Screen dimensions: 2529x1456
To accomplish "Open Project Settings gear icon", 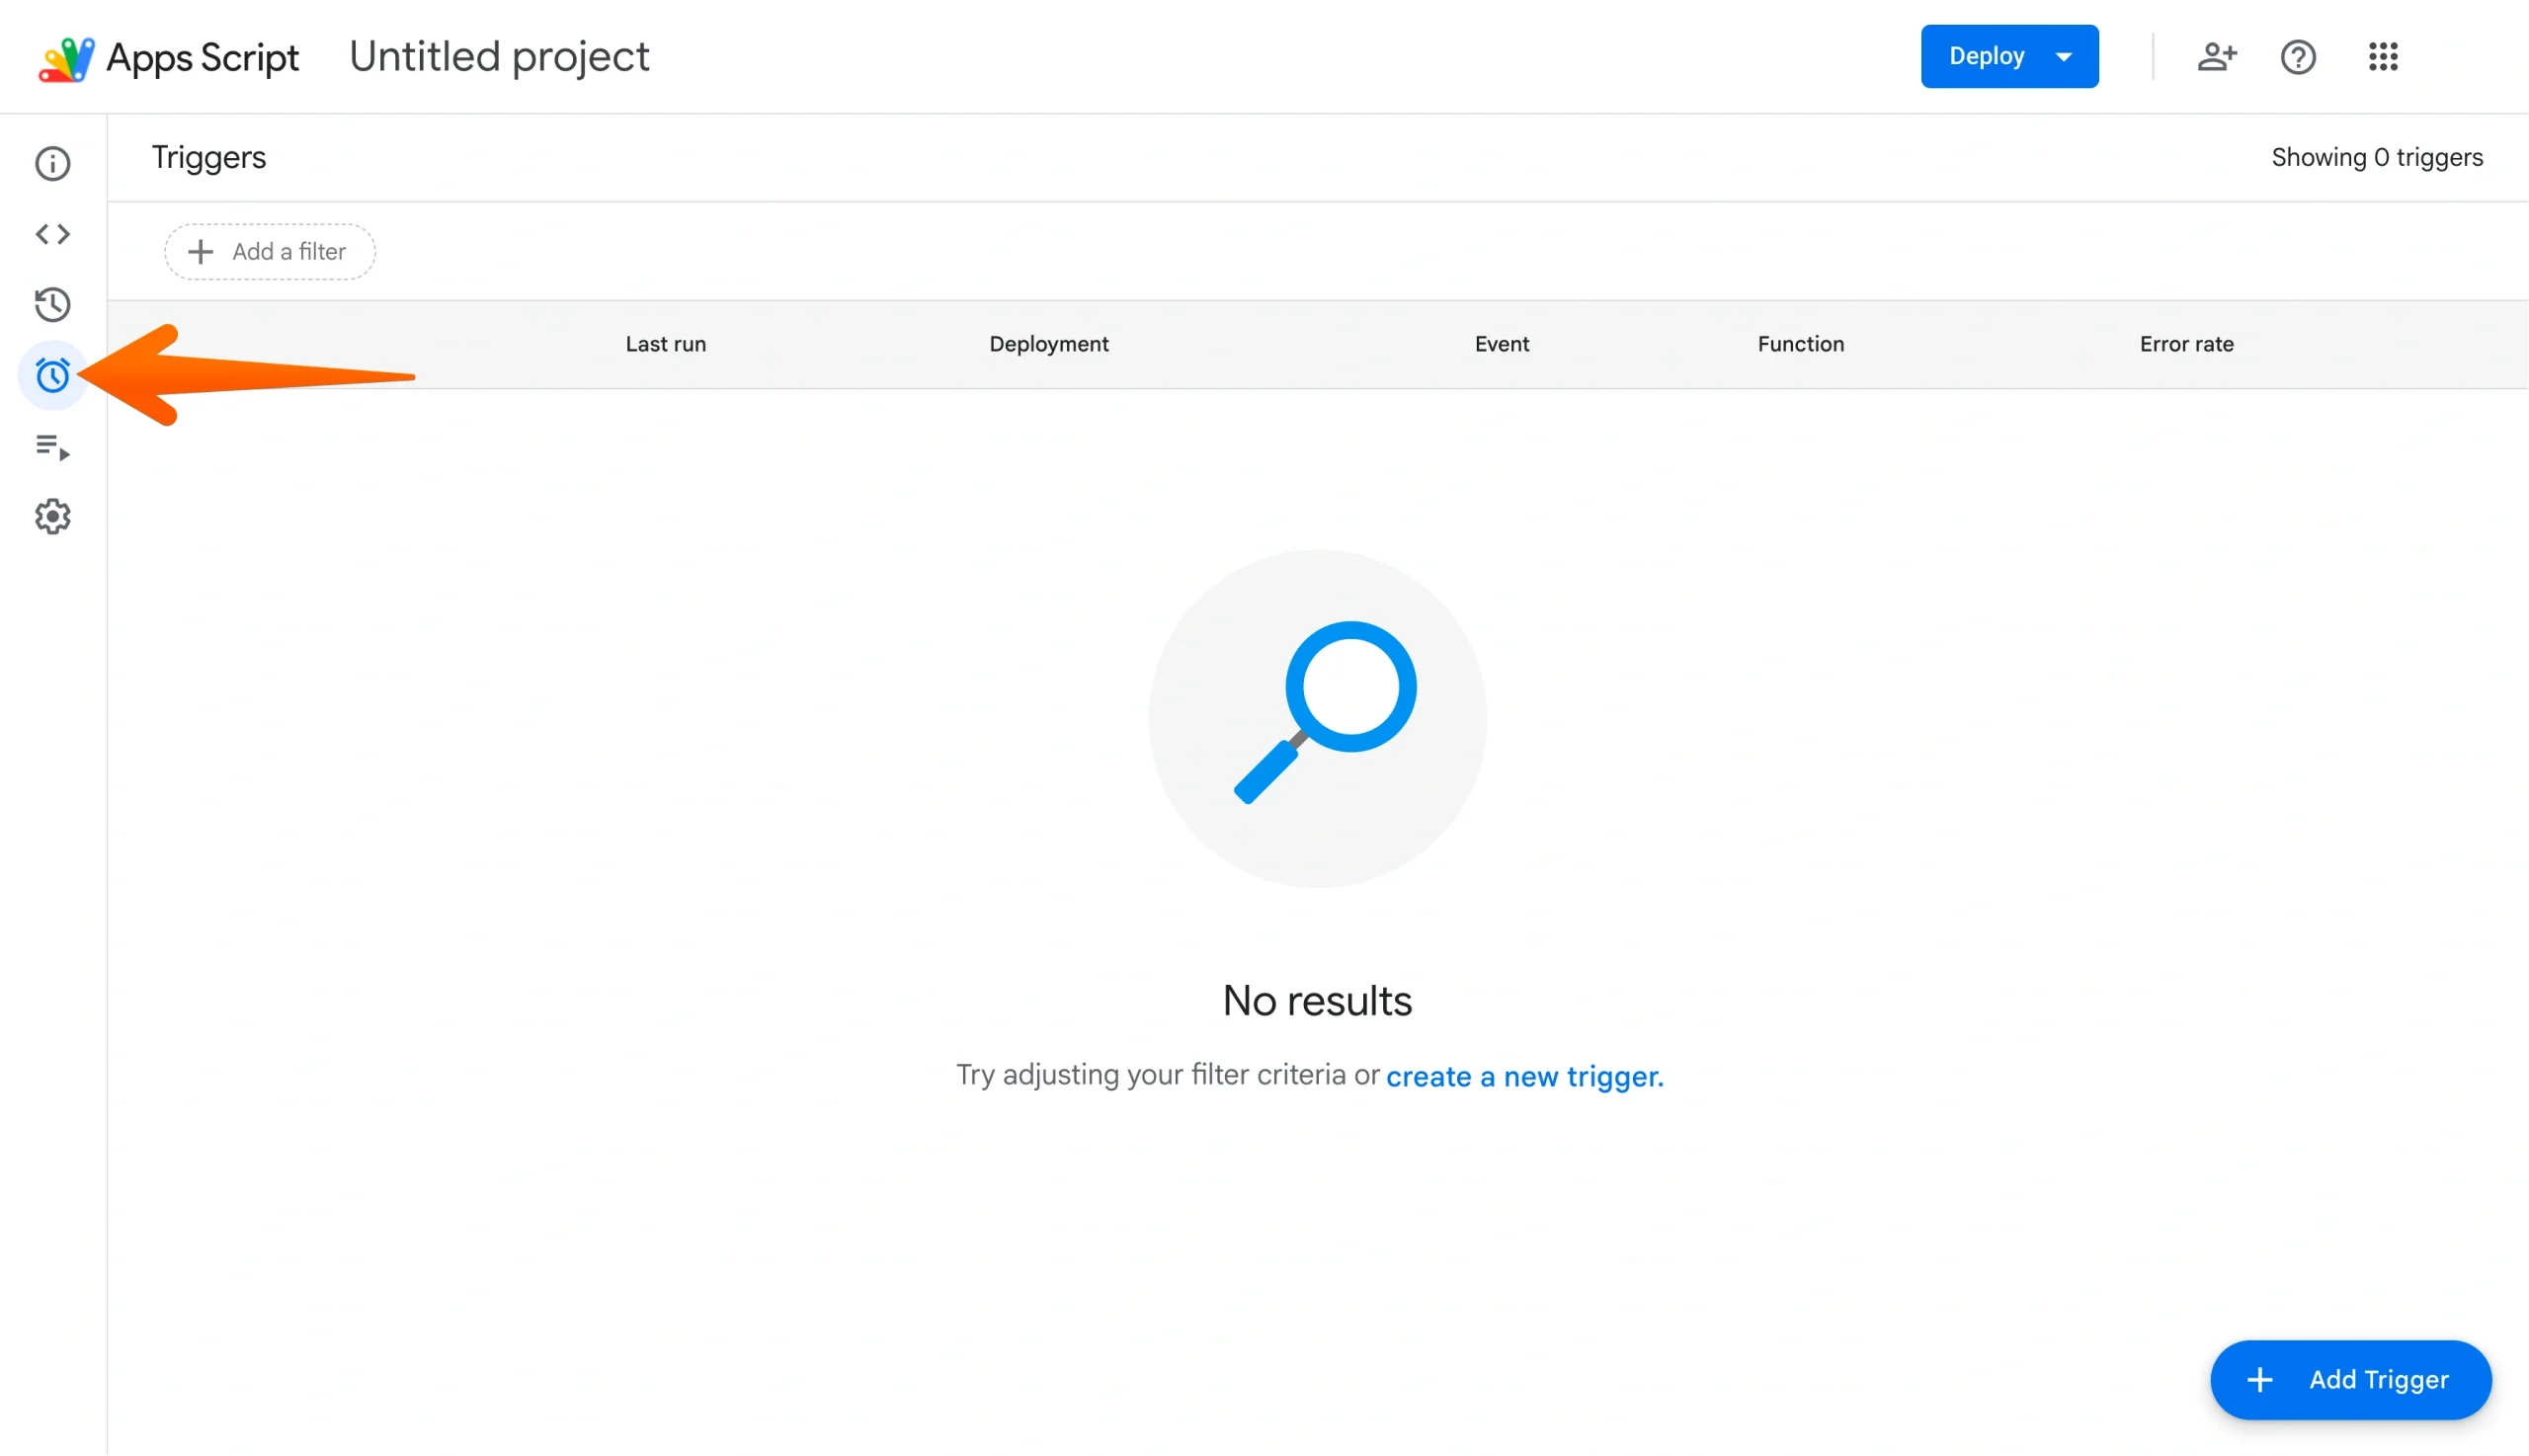I will [x=53, y=517].
